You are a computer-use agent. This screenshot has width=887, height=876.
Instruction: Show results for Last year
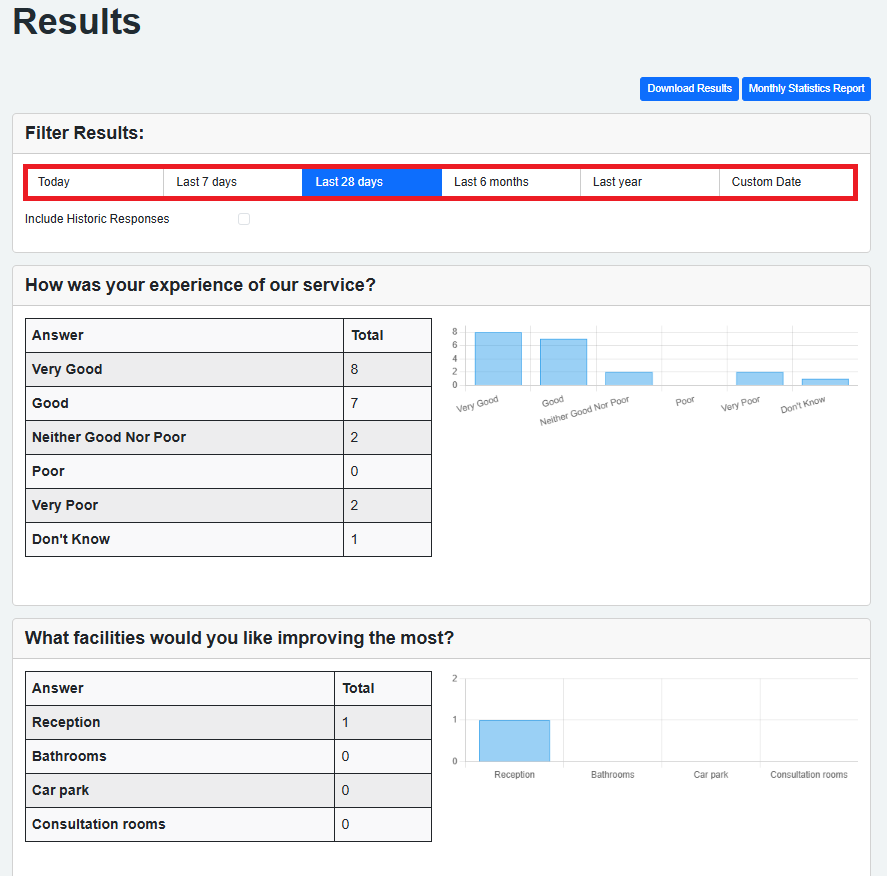point(649,182)
